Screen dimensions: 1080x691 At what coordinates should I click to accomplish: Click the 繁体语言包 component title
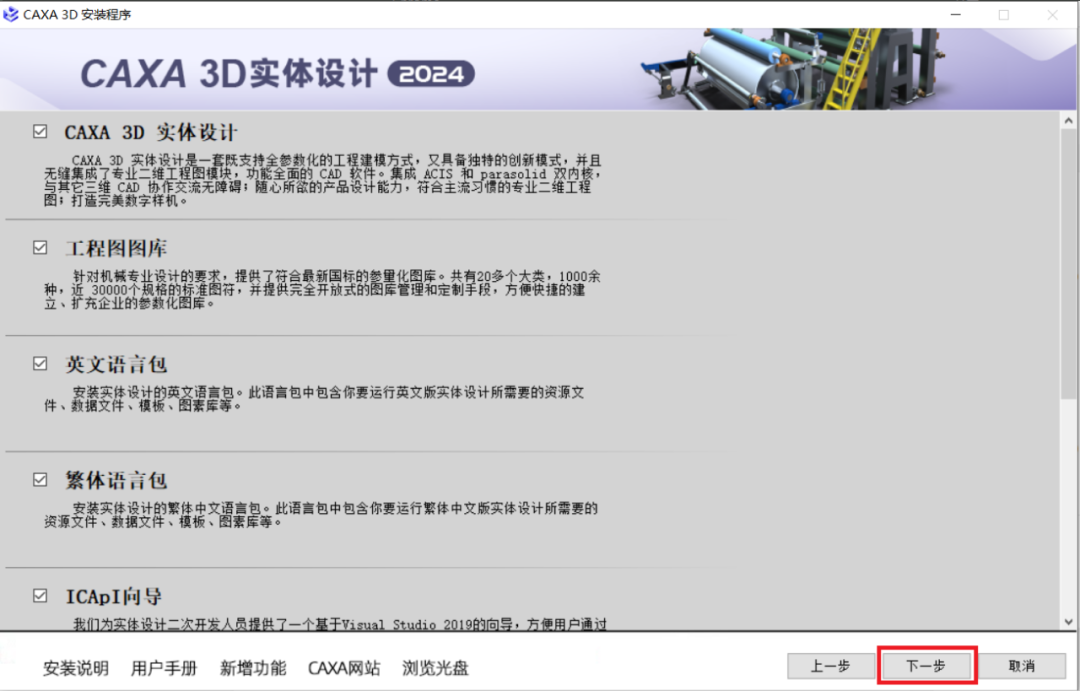(116, 480)
